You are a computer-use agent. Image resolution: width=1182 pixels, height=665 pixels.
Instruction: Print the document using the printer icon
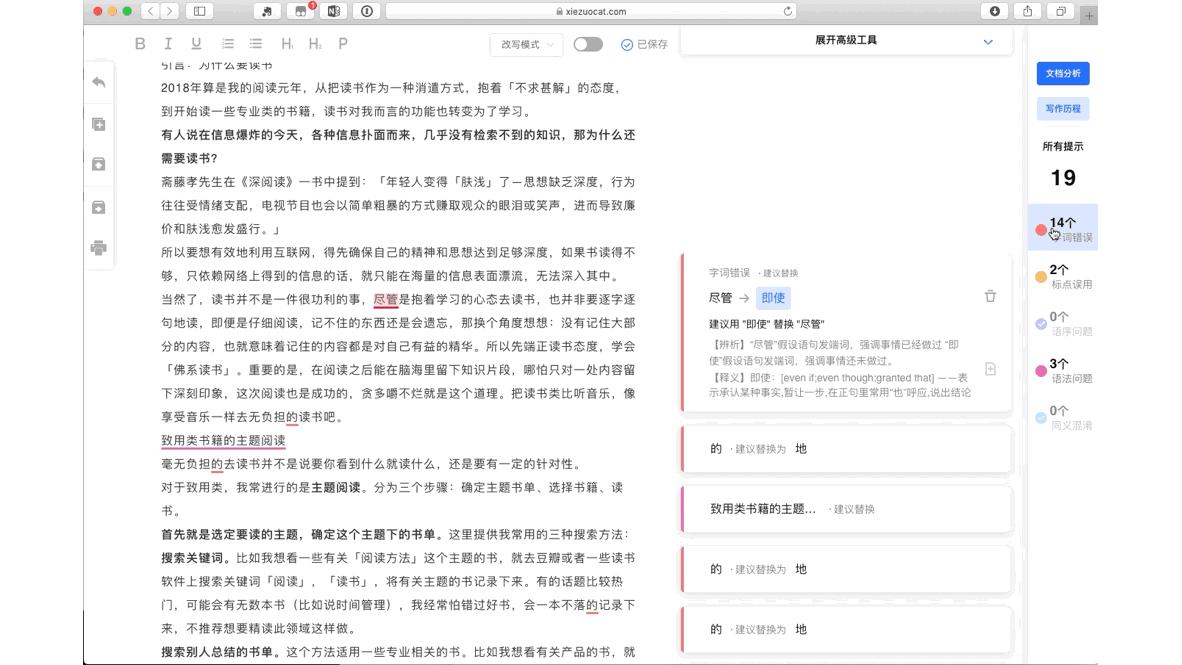98,248
